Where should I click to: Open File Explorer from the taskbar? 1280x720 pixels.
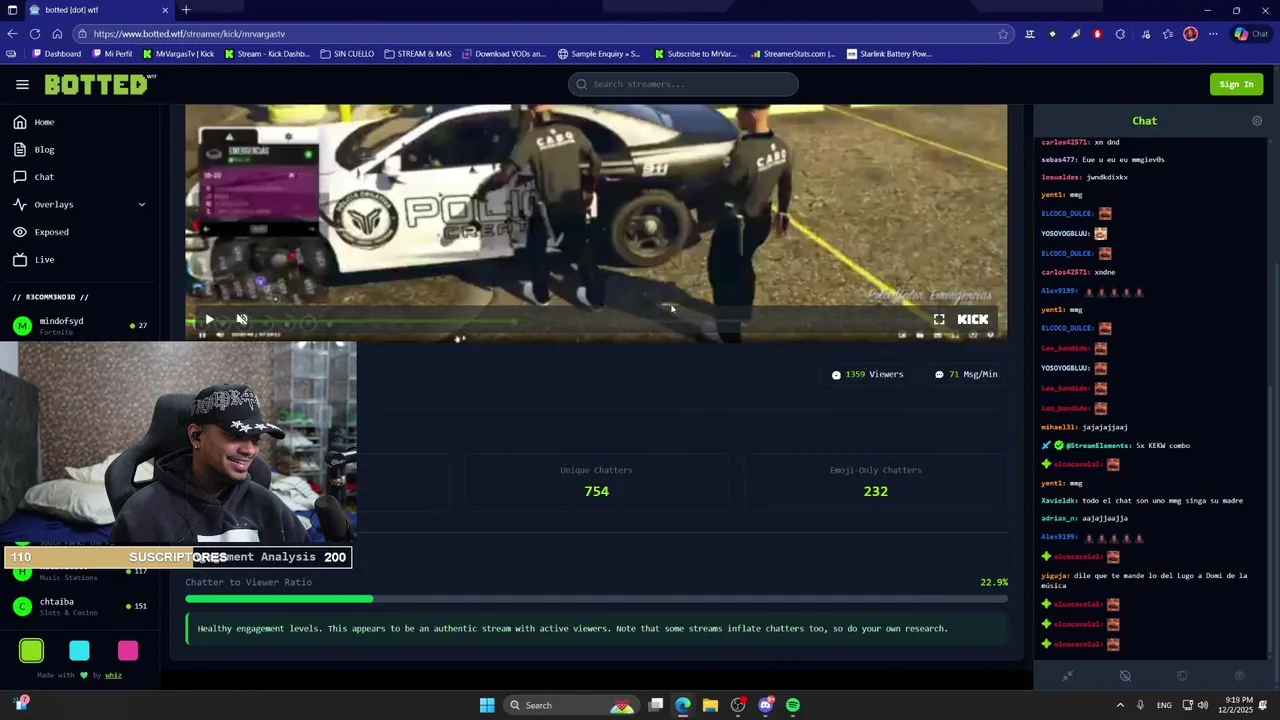pos(710,706)
